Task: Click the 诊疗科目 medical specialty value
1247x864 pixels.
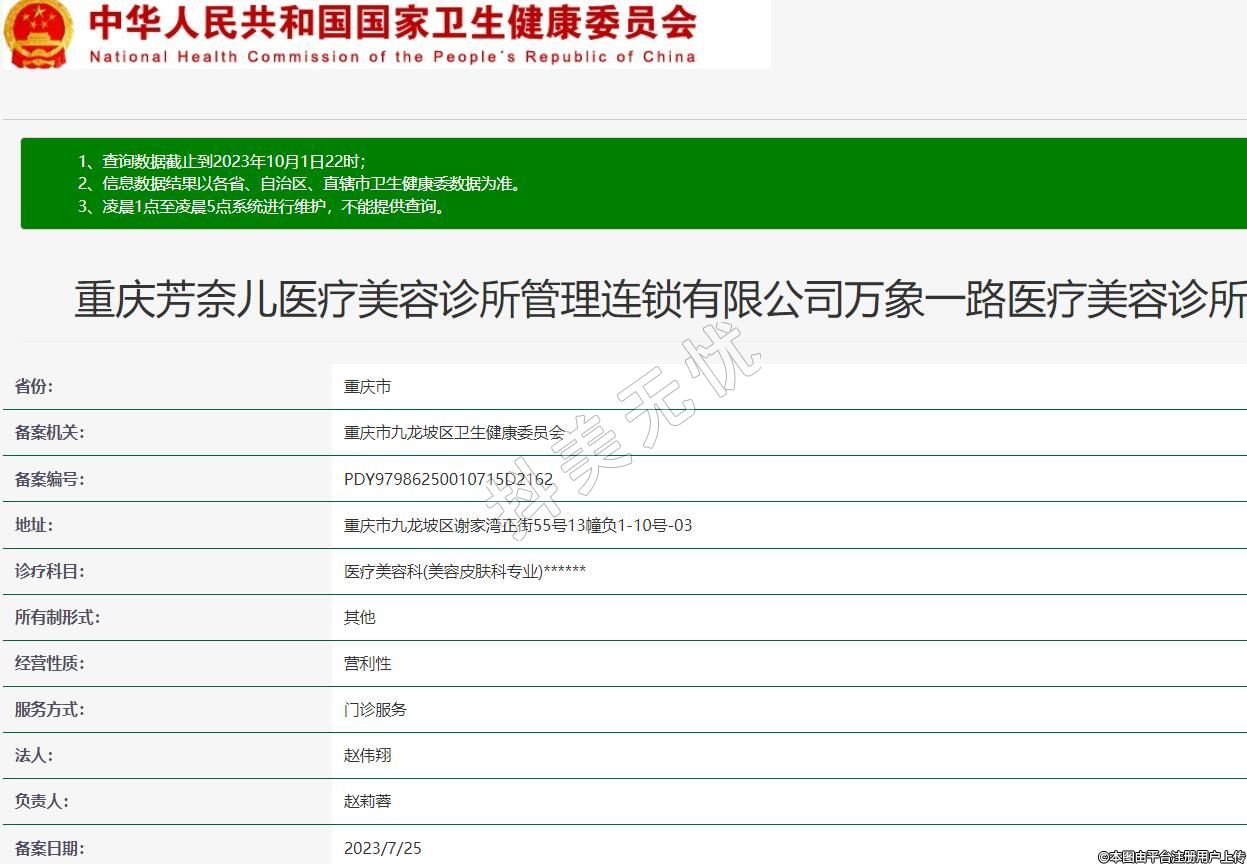Action: pyautogui.click(x=465, y=571)
